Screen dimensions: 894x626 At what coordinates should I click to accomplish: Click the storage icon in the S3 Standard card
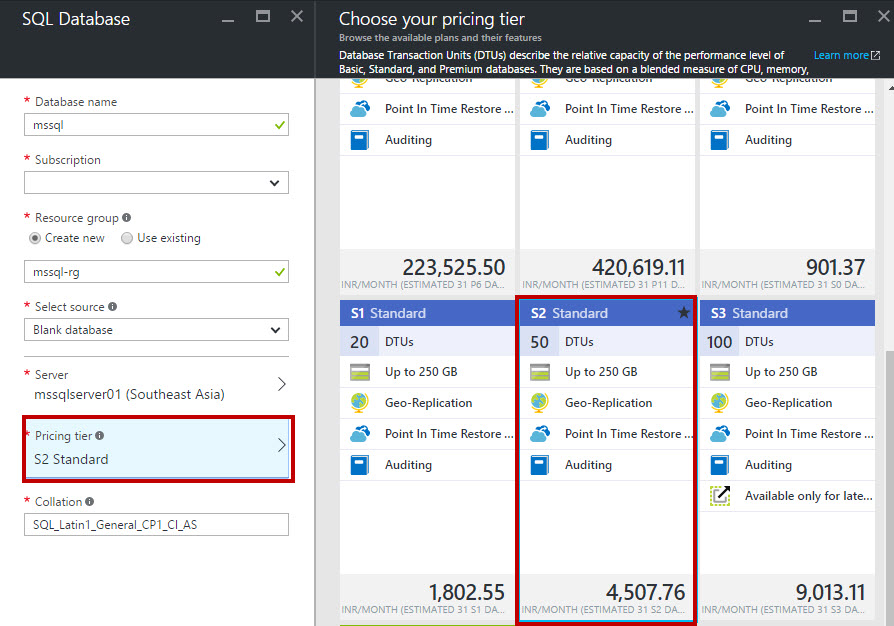(720, 372)
